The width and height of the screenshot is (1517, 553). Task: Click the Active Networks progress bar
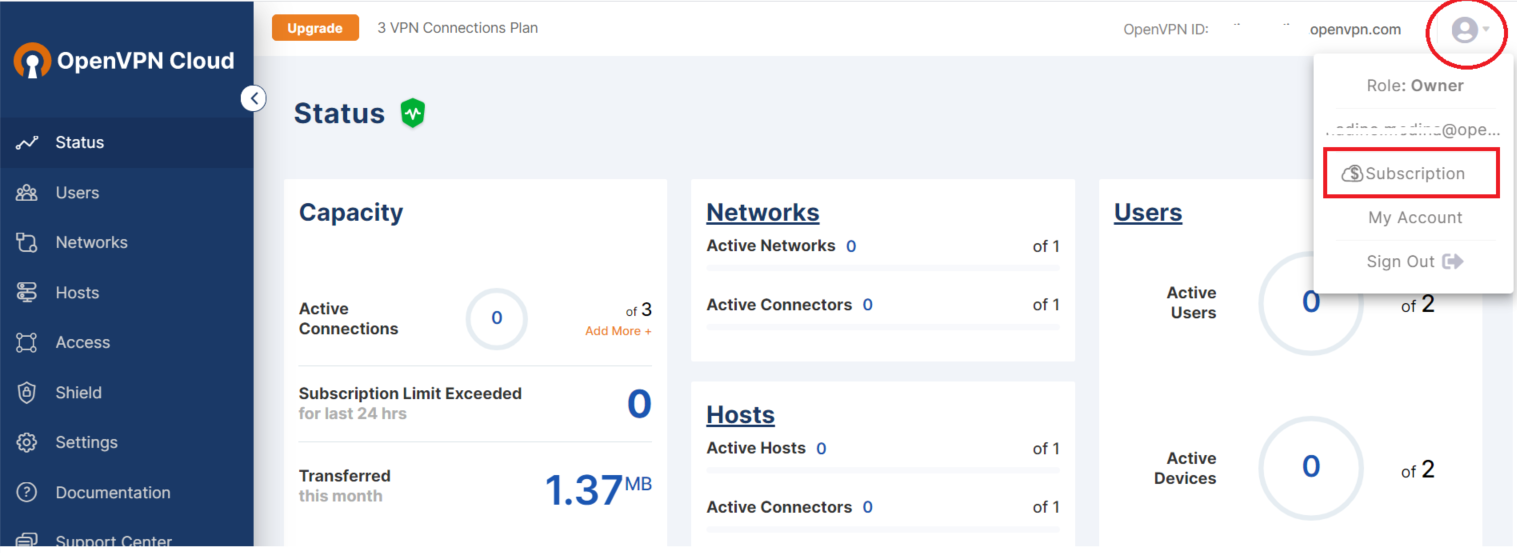(883, 268)
